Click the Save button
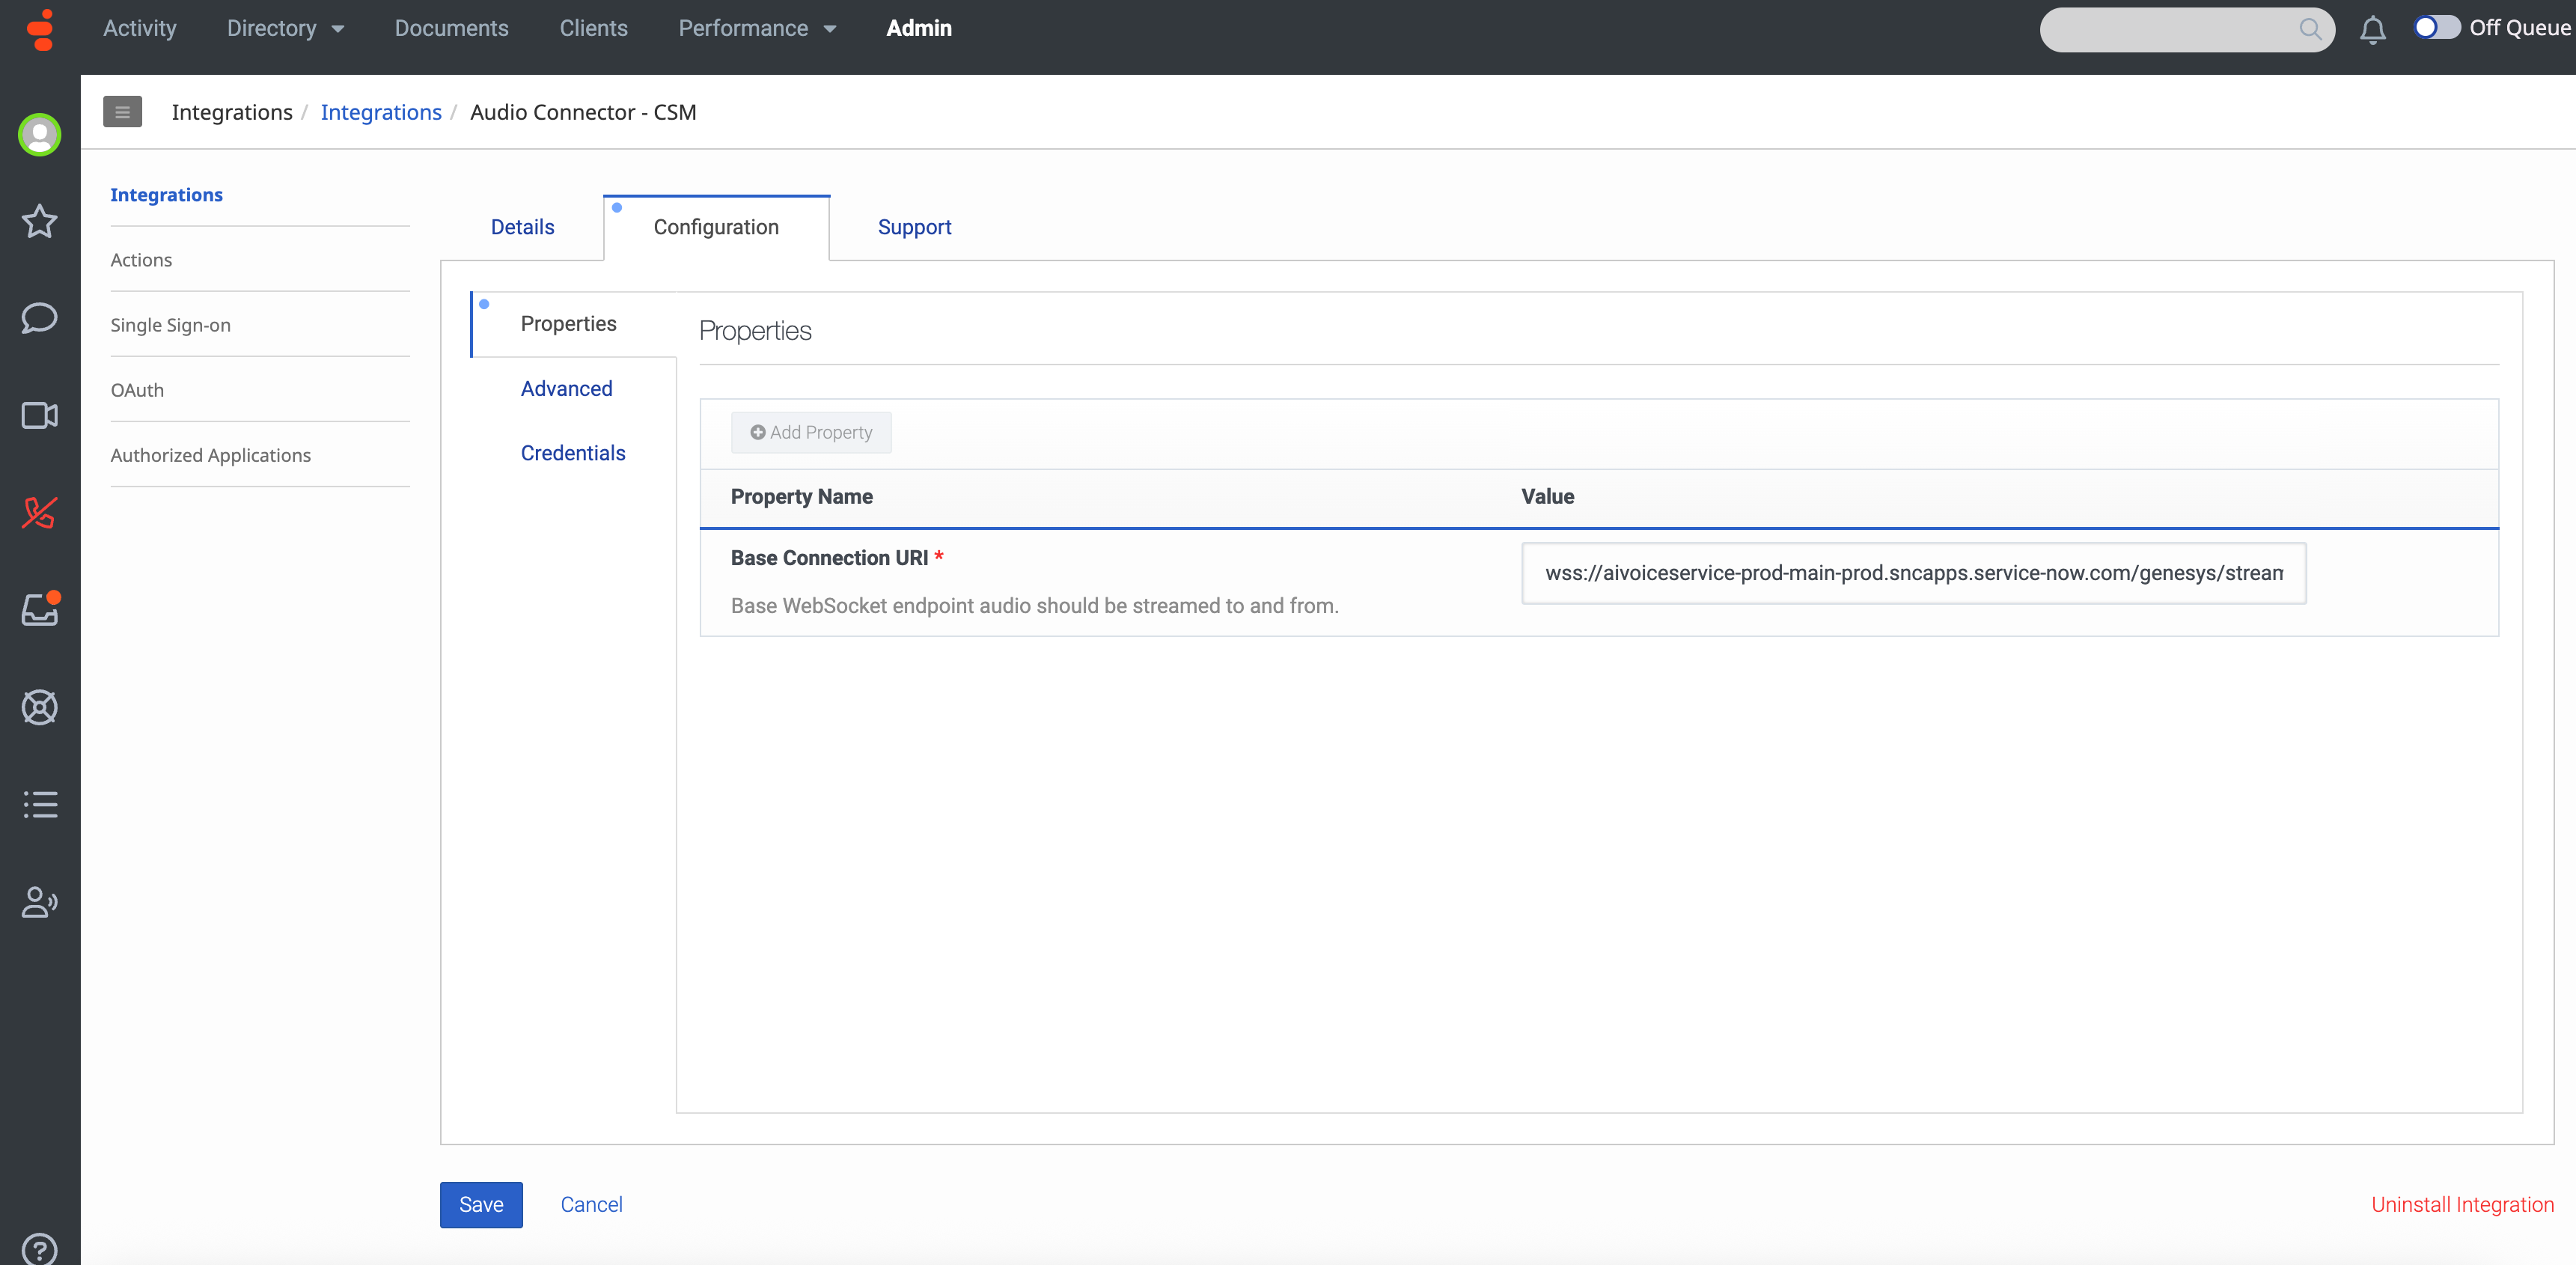 click(x=481, y=1204)
